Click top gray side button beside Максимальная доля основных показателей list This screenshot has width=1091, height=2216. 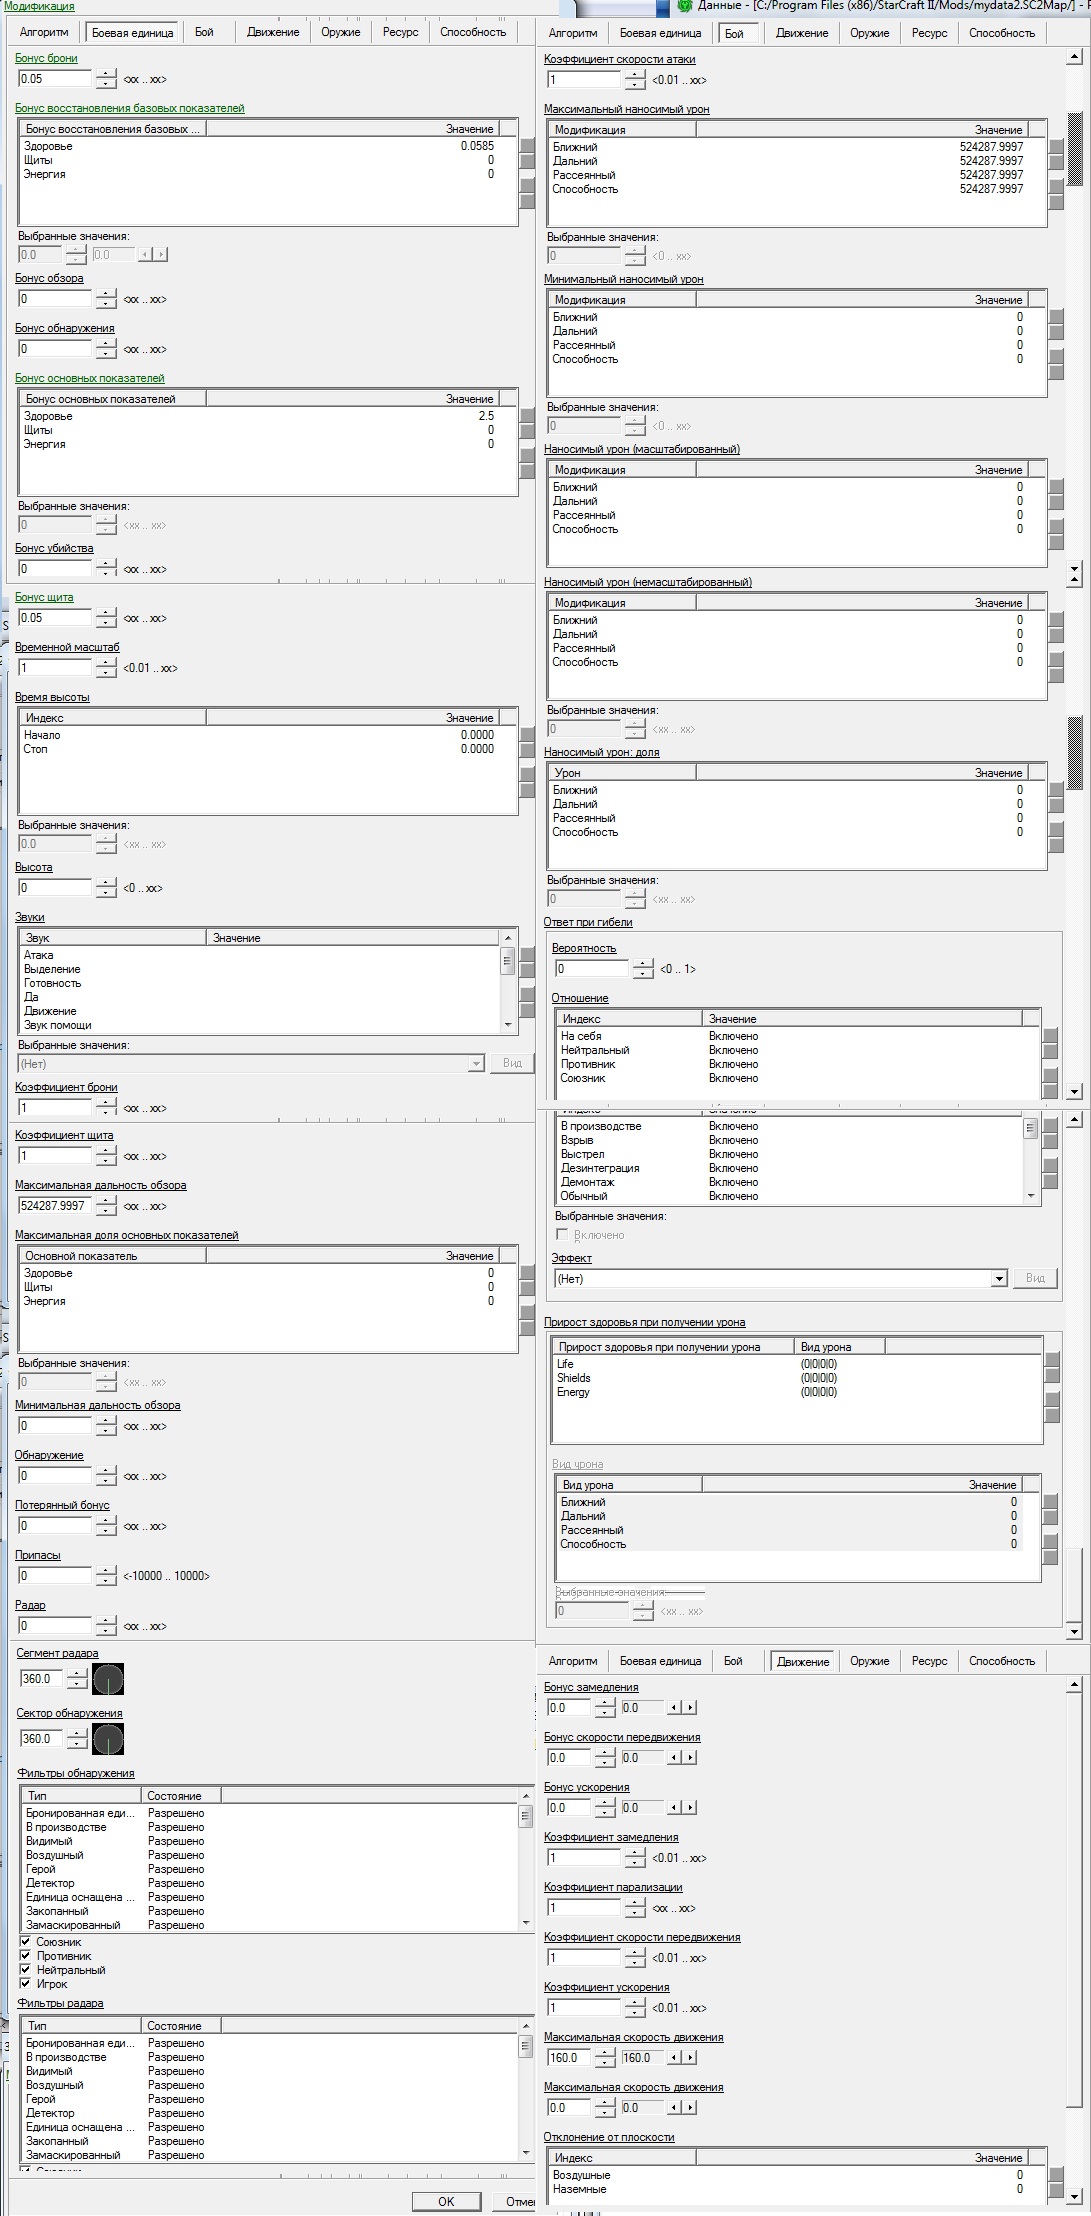[527, 1273]
